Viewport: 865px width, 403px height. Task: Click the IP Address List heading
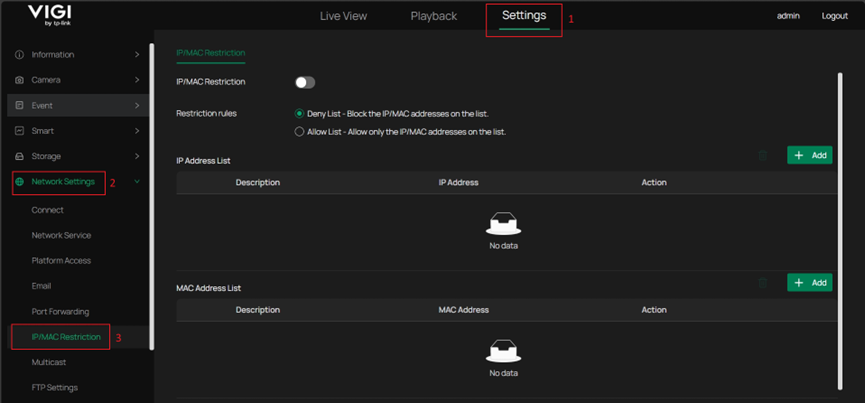pyautogui.click(x=203, y=161)
